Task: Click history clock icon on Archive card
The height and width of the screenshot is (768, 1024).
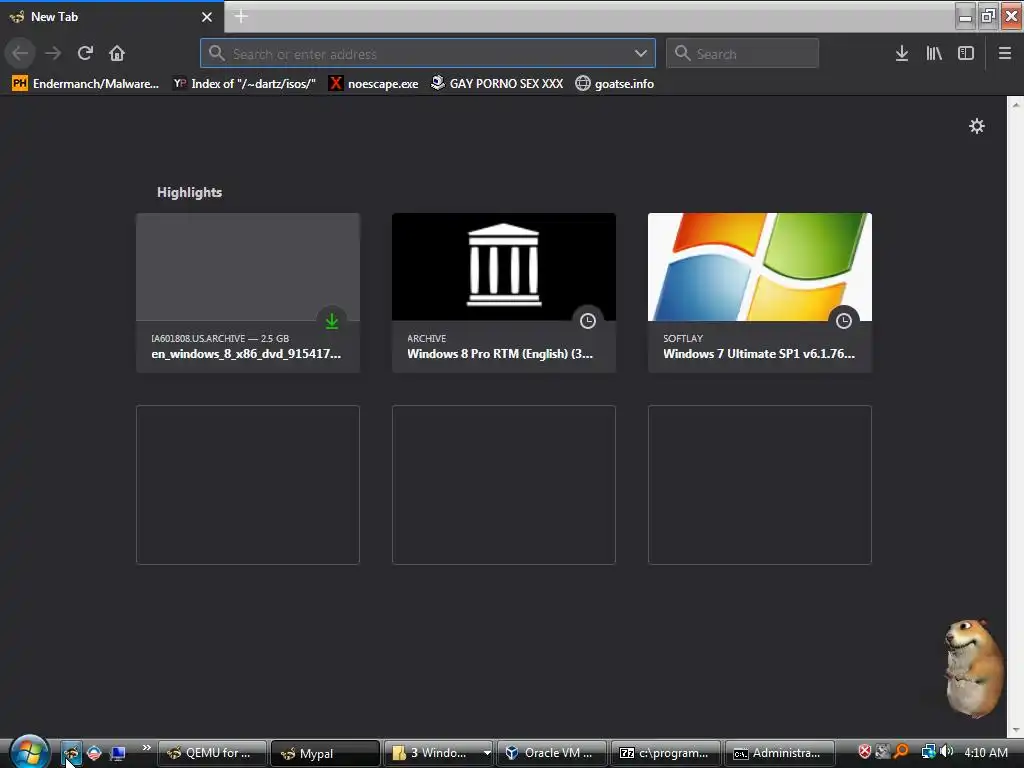Action: (x=588, y=321)
